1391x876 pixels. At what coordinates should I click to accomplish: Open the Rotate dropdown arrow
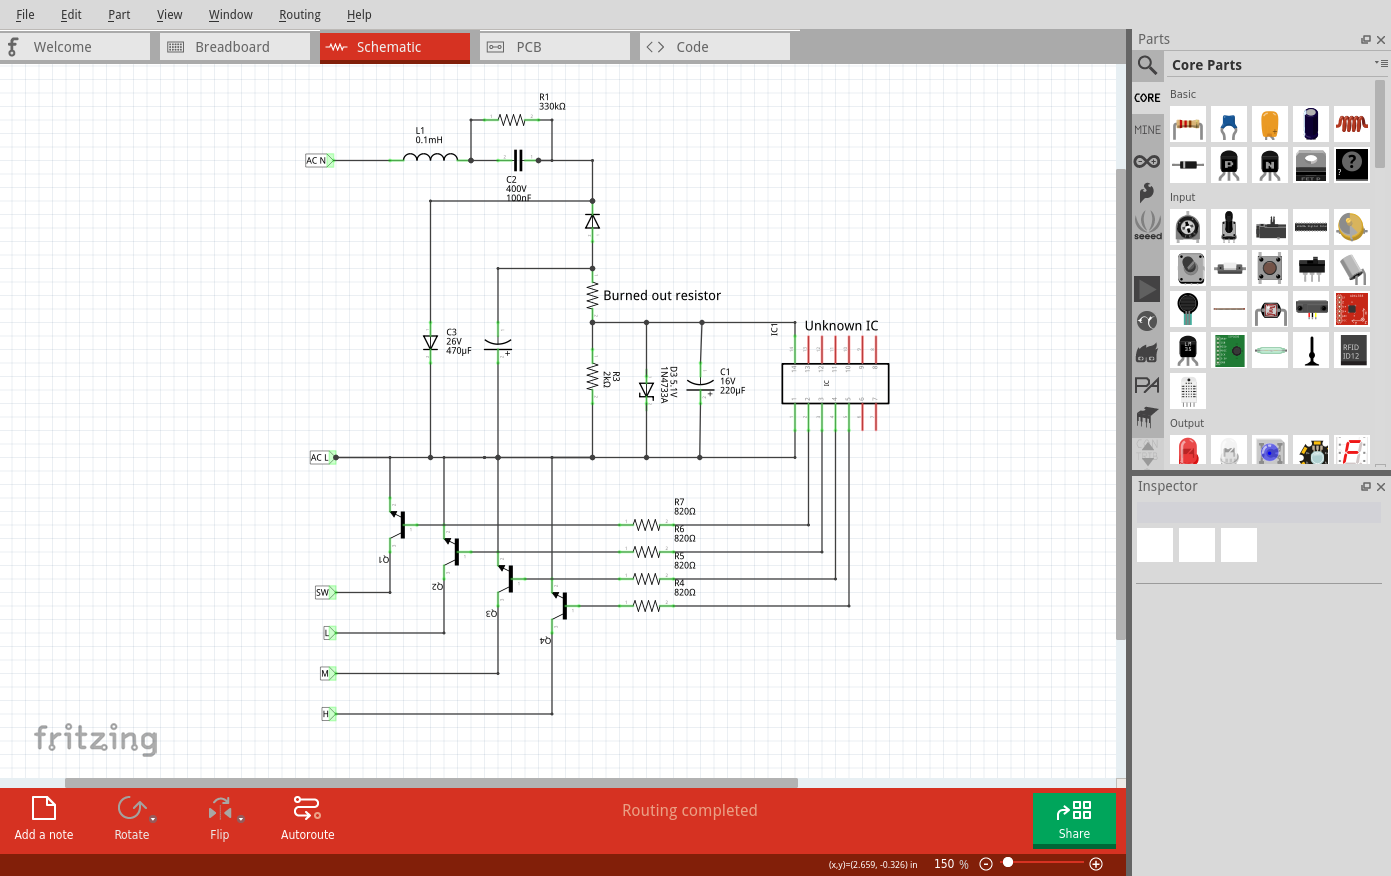[153, 819]
